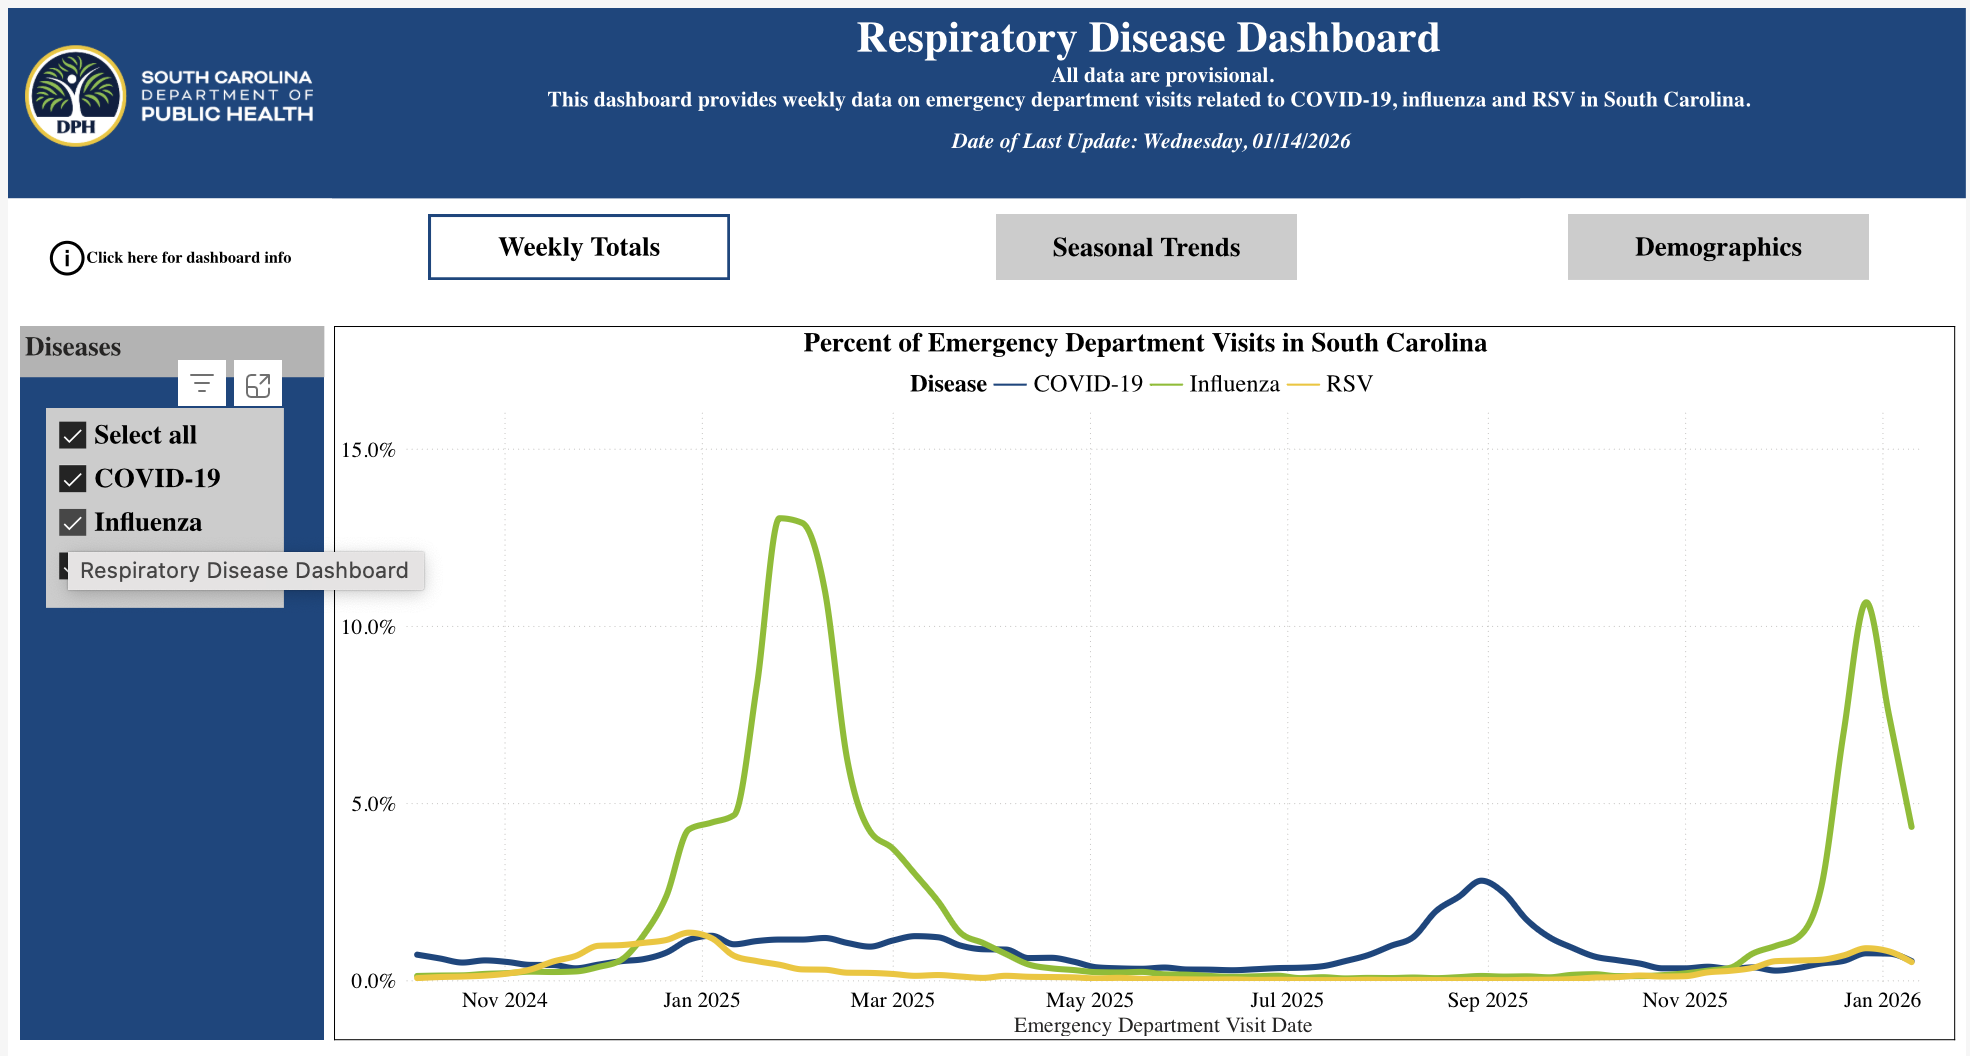Click the Diseases slicer header
Screen dimensions: 1970x1056
73,347
